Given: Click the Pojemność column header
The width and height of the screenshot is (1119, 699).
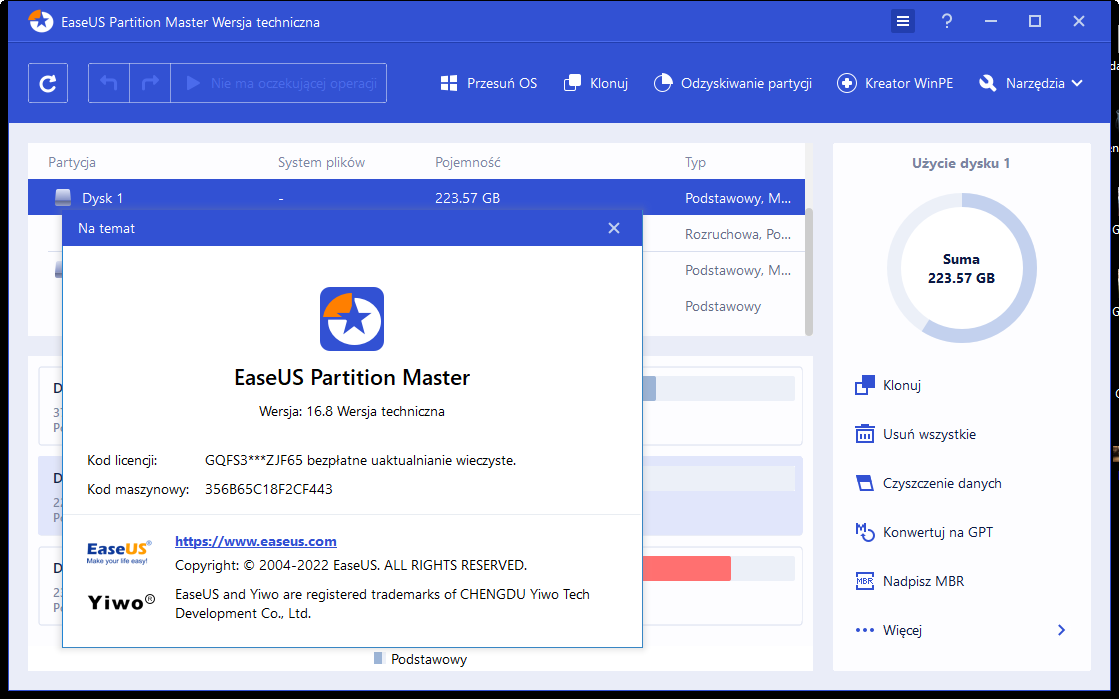Looking at the screenshot, I should point(467,162).
